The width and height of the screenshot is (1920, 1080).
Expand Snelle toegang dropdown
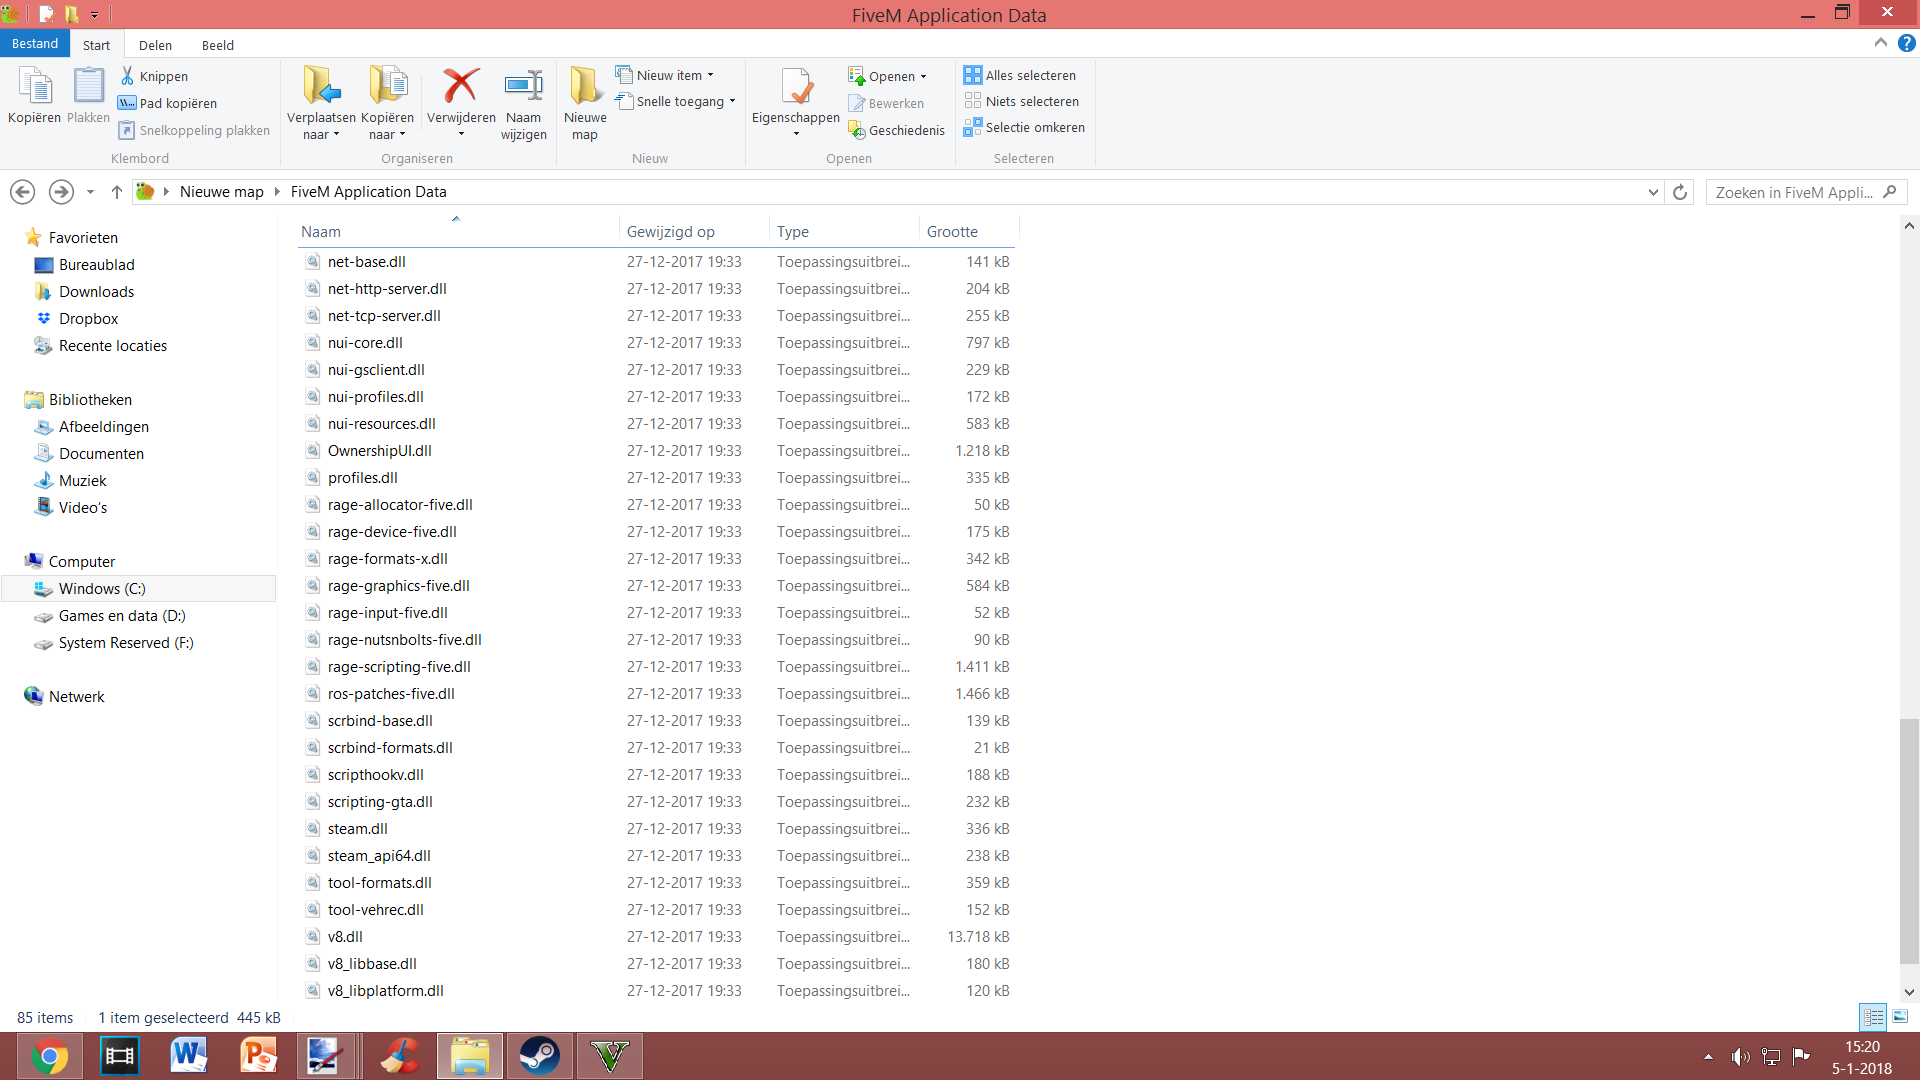coord(732,101)
